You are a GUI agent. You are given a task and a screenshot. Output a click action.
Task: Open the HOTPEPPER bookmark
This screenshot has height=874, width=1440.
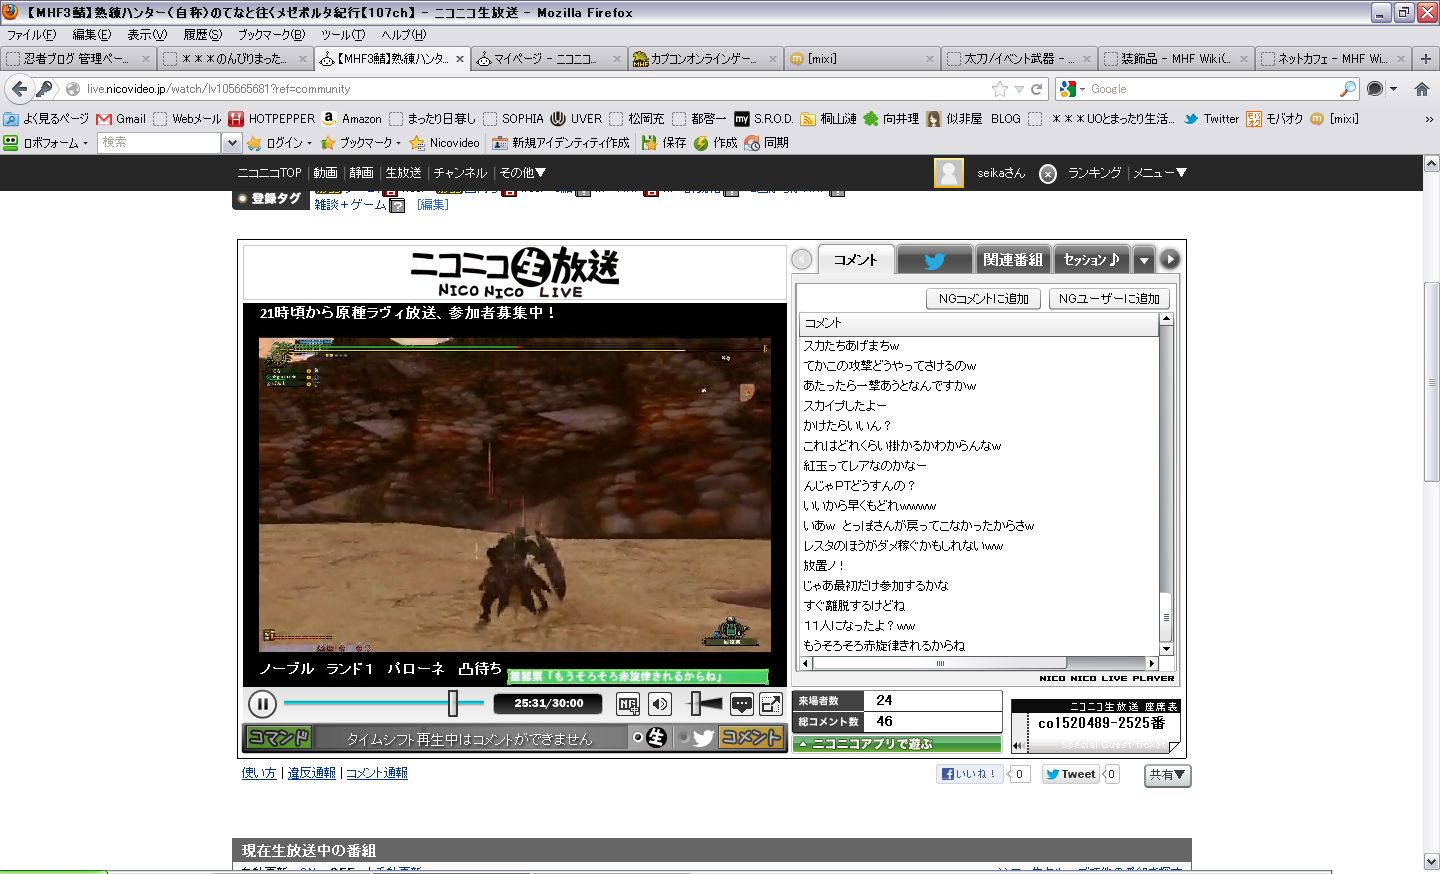[272, 119]
